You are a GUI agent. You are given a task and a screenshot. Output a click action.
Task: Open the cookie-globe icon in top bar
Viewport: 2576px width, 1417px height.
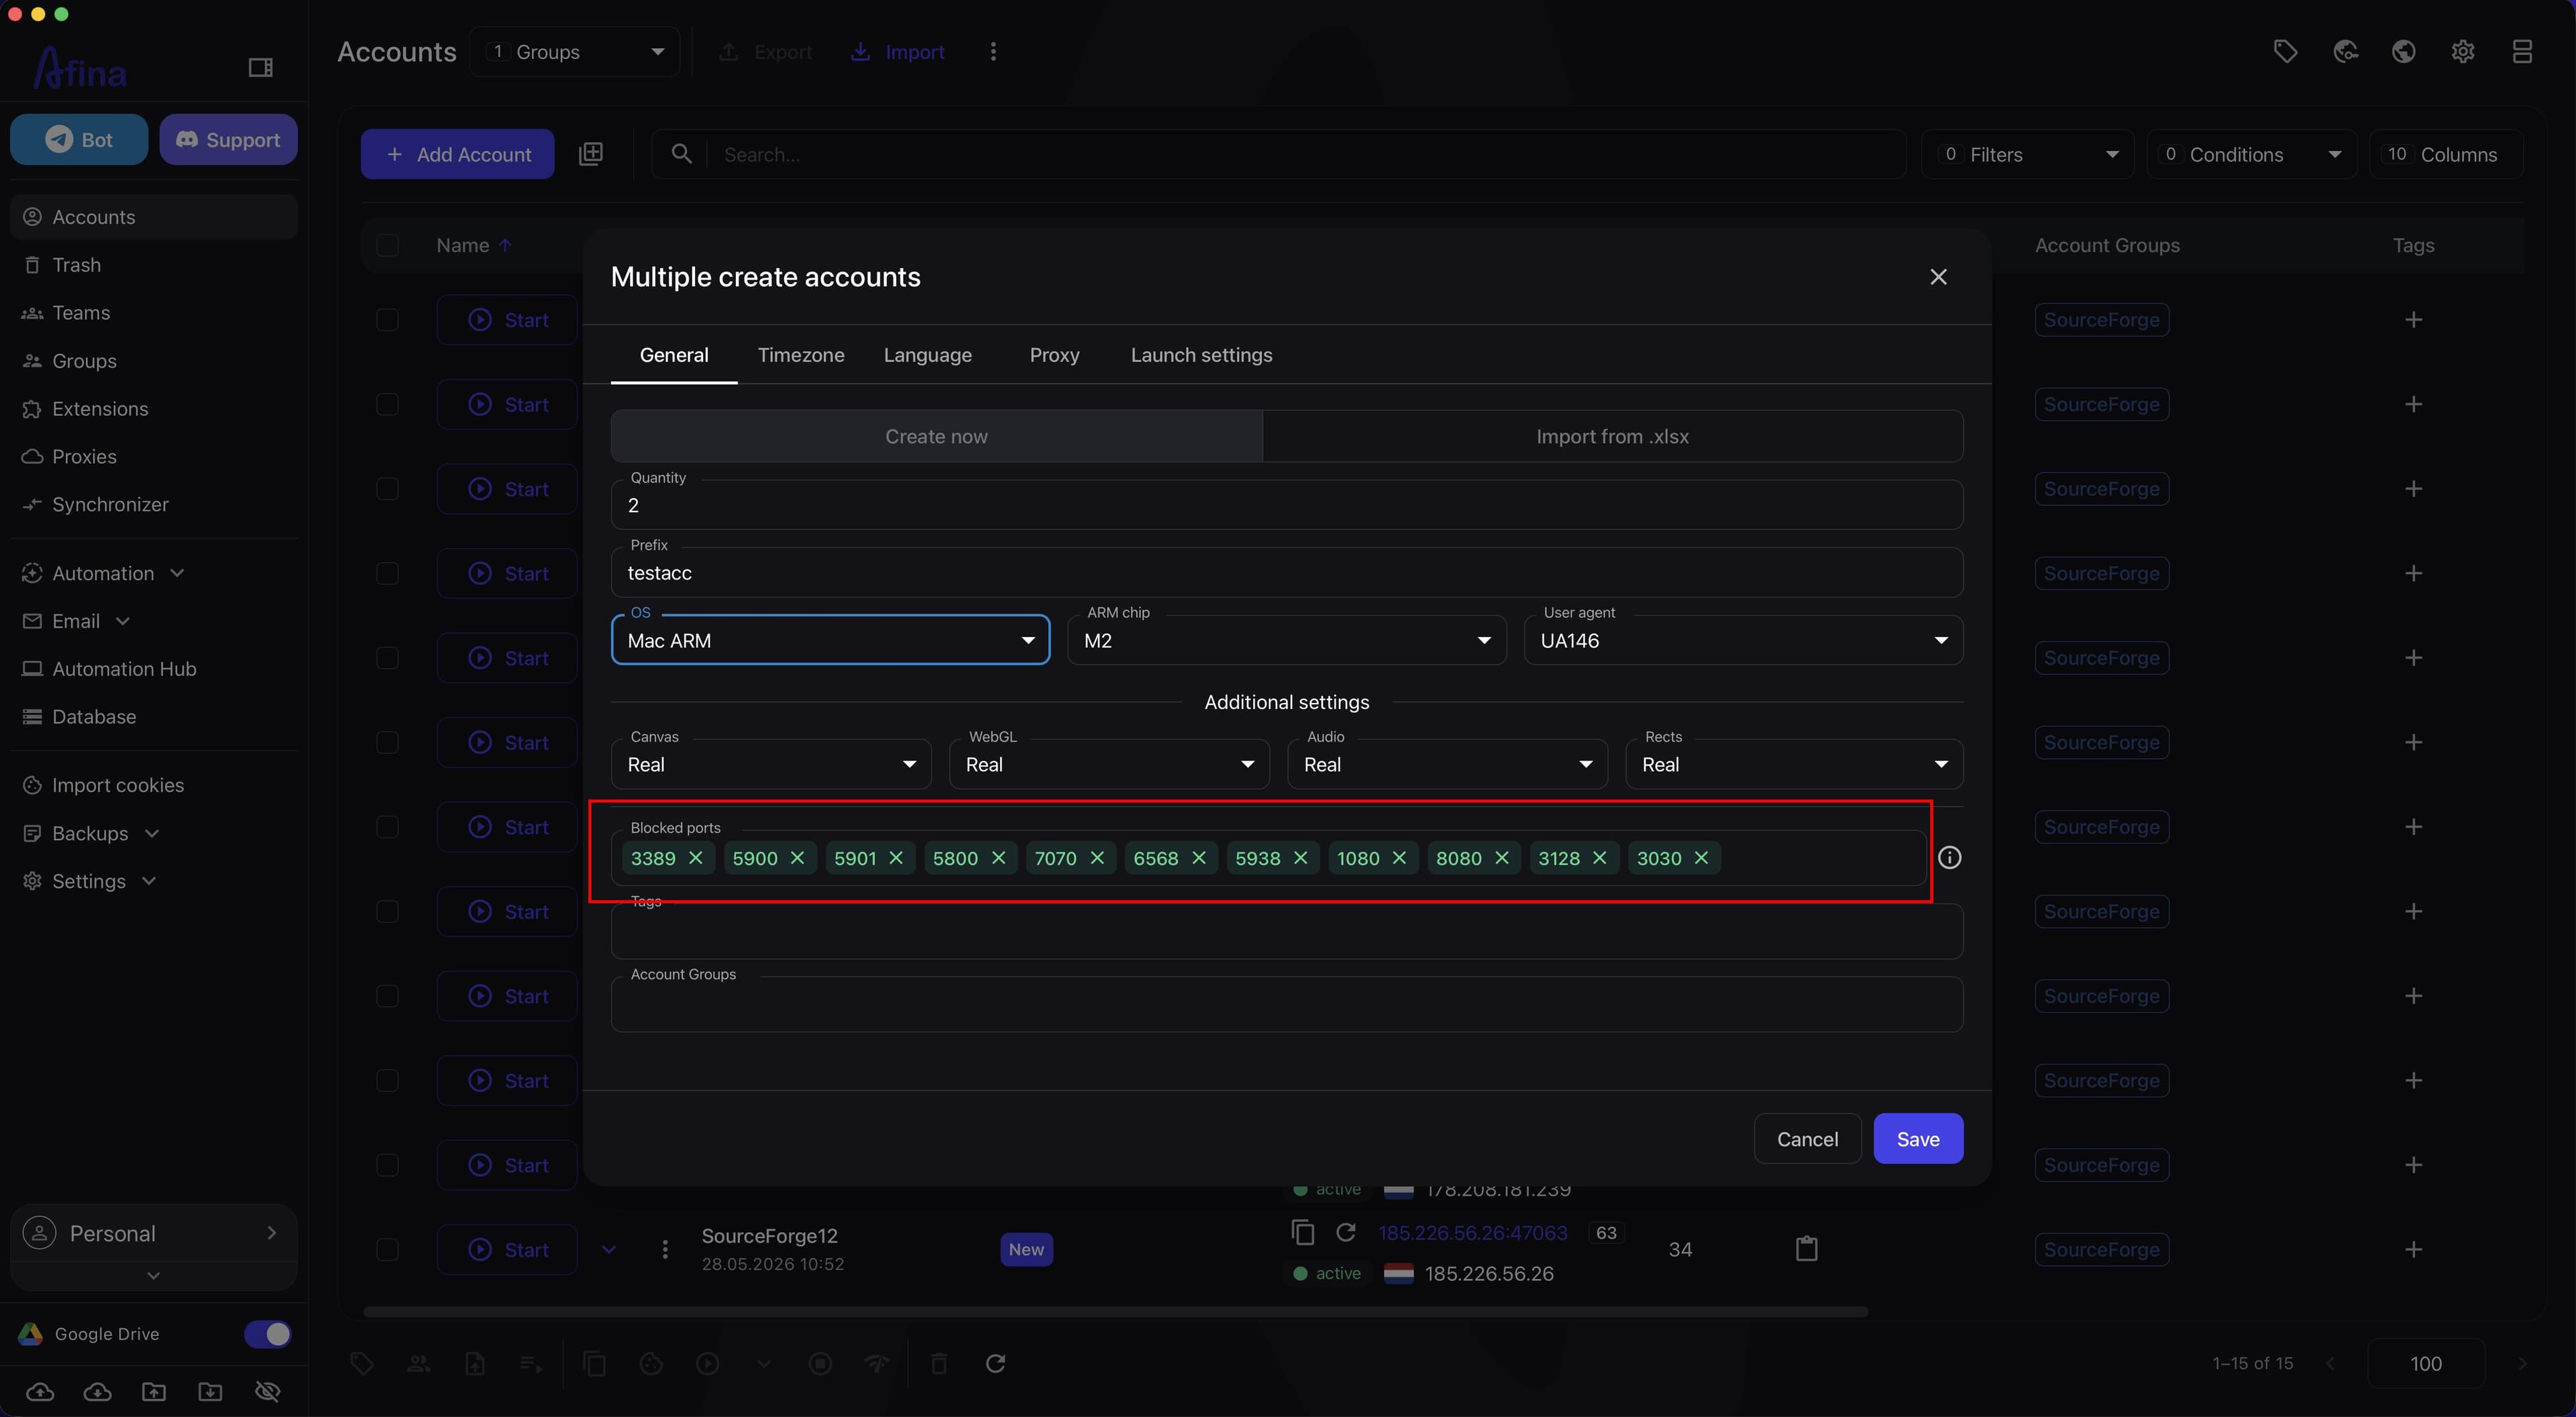(x=2345, y=51)
